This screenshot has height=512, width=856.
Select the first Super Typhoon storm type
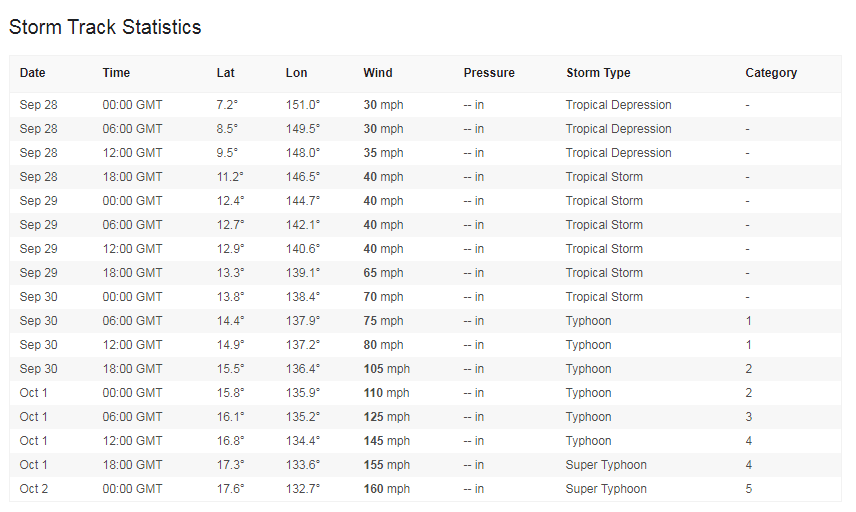(606, 465)
